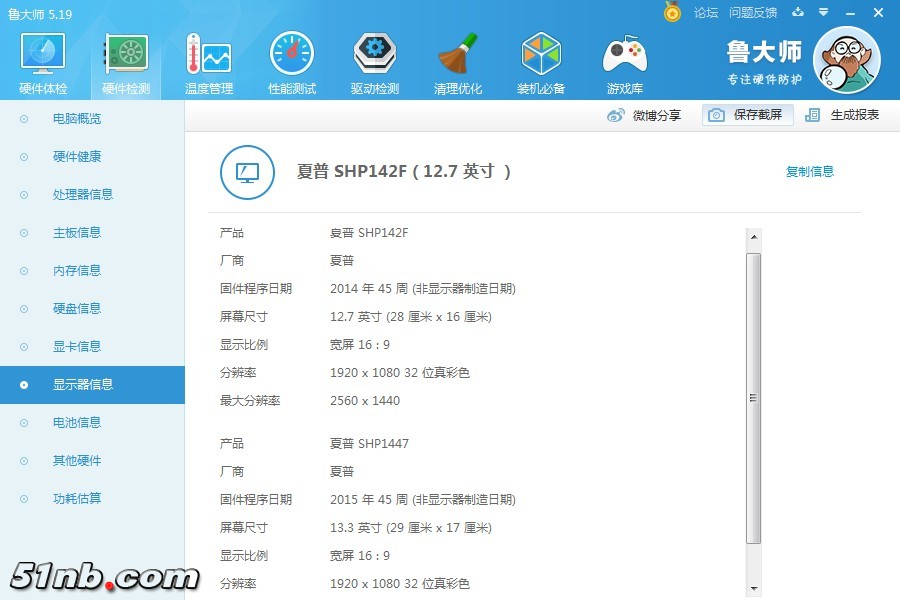900x600 pixels.
Task: Open 装机必备 cube icon
Action: click(x=541, y=63)
